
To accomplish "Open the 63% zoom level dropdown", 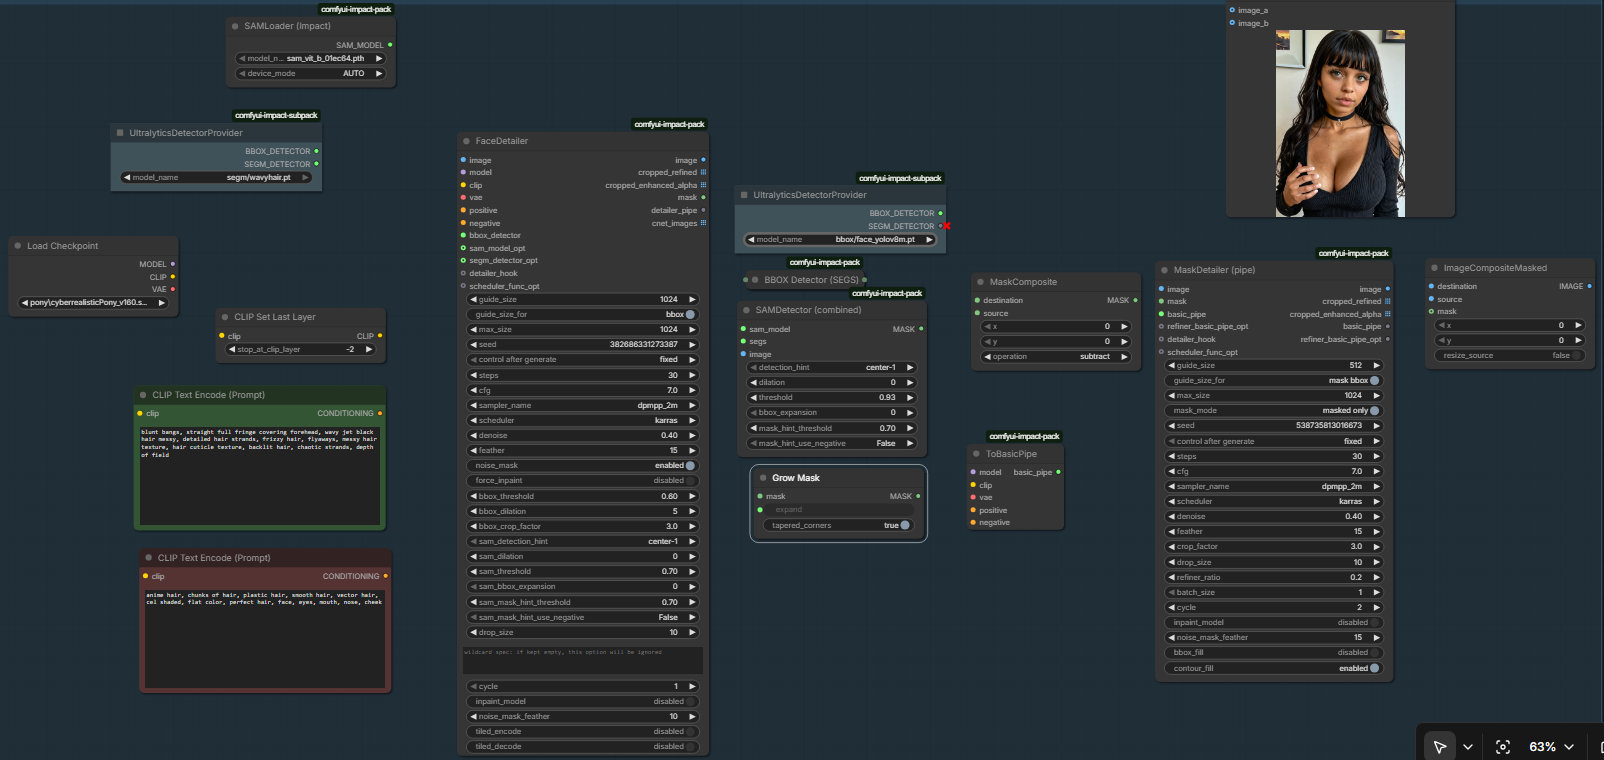I will 1551,747.
